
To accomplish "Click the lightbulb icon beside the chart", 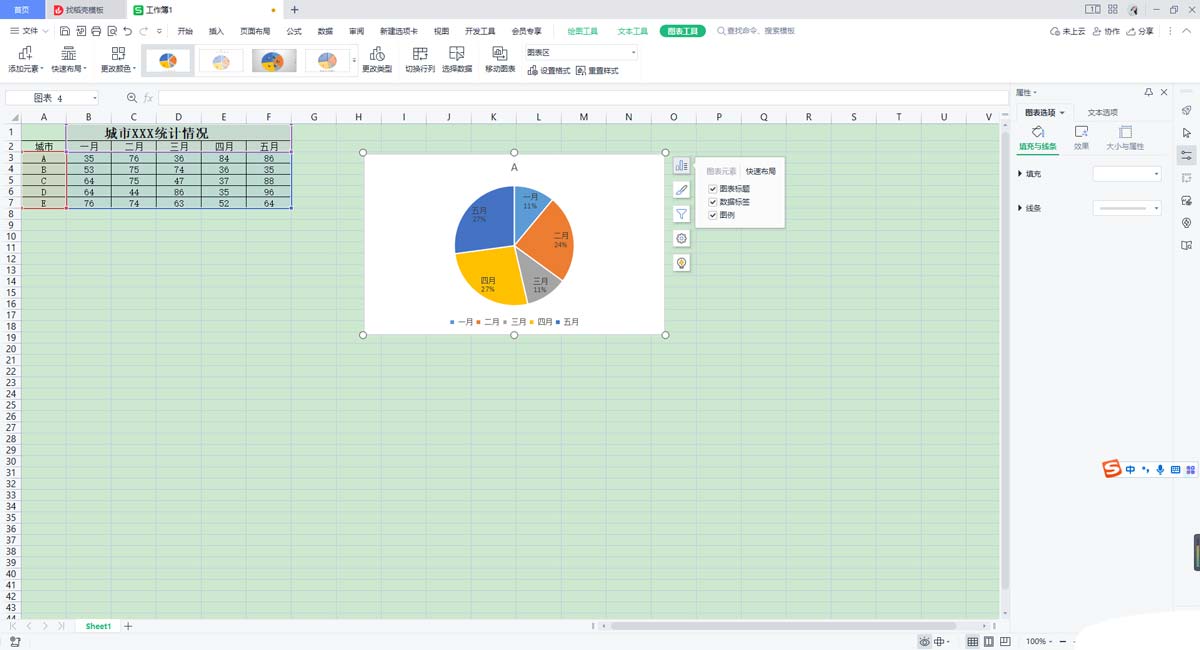I will coord(681,263).
